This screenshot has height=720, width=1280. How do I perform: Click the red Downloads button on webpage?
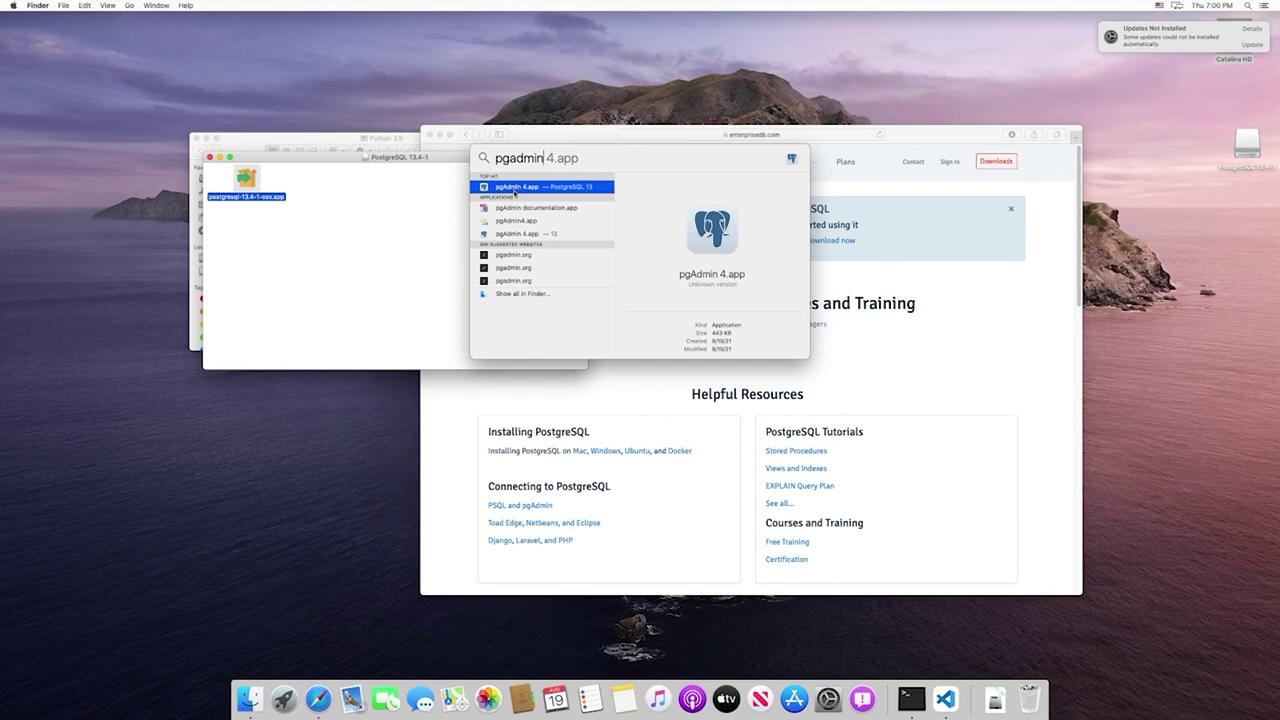click(995, 161)
